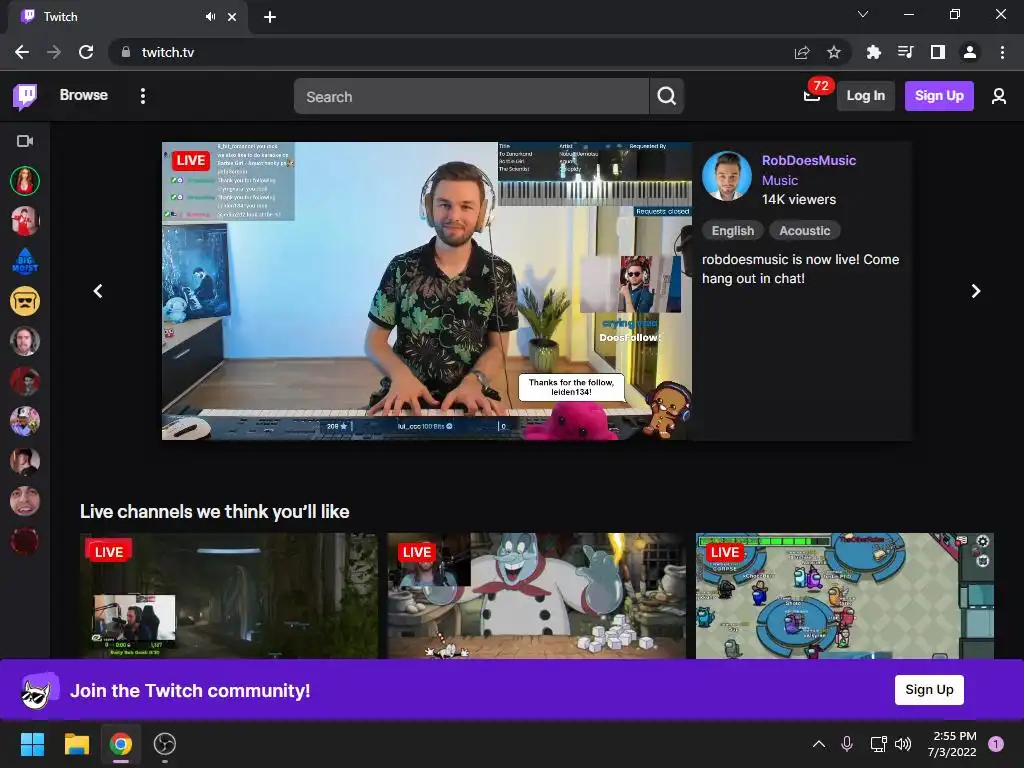Open the three-dot more menu beside Browse
This screenshot has height=768, width=1024.
[143, 96]
